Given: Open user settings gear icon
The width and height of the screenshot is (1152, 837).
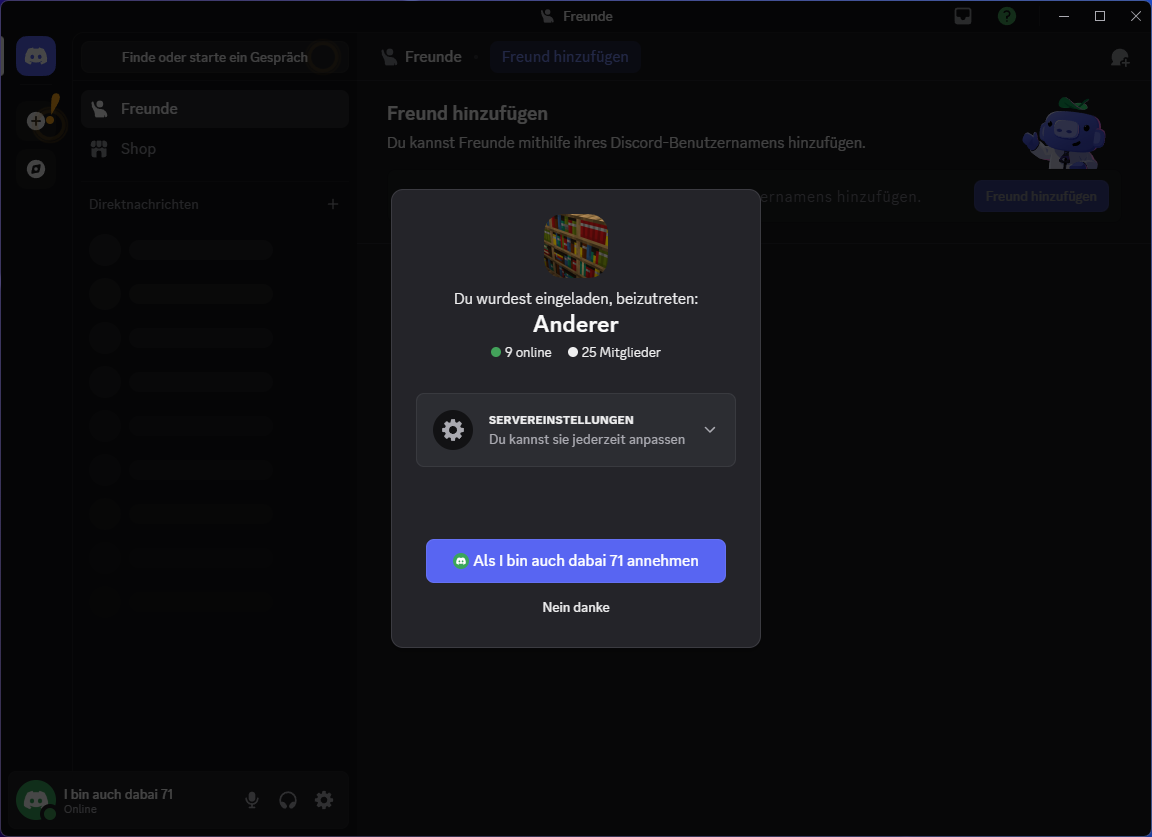Looking at the screenshot, I should click(324, 800).
